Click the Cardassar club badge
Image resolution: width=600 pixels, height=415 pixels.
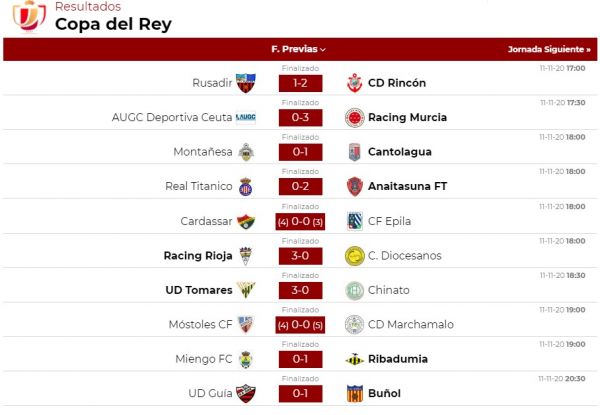(x=246, y=221)
